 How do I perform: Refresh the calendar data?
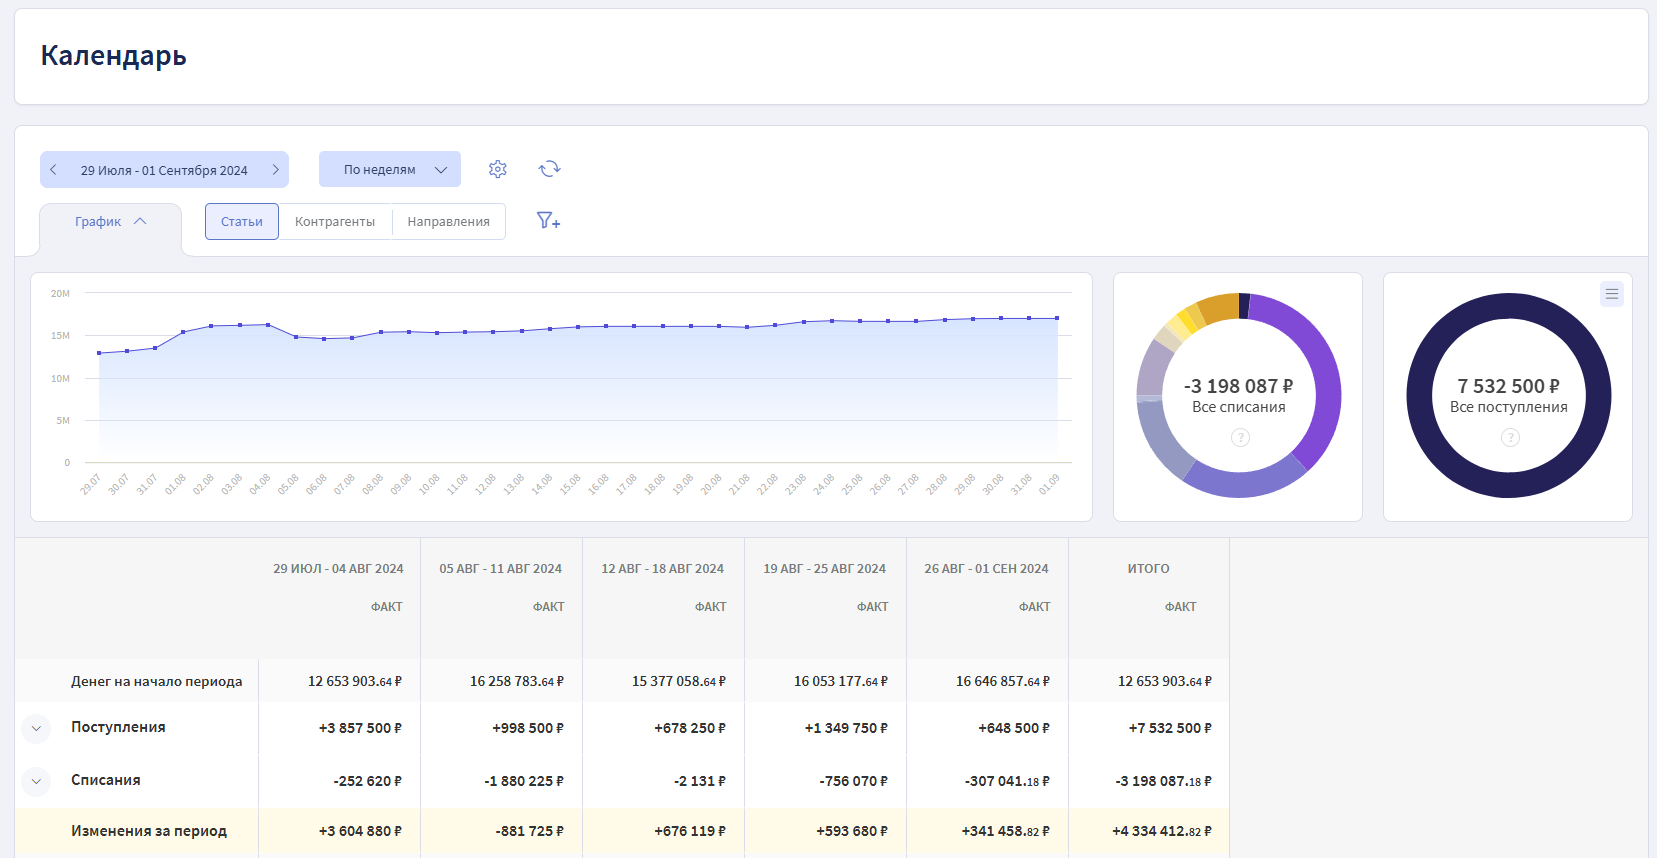point(549,169)
